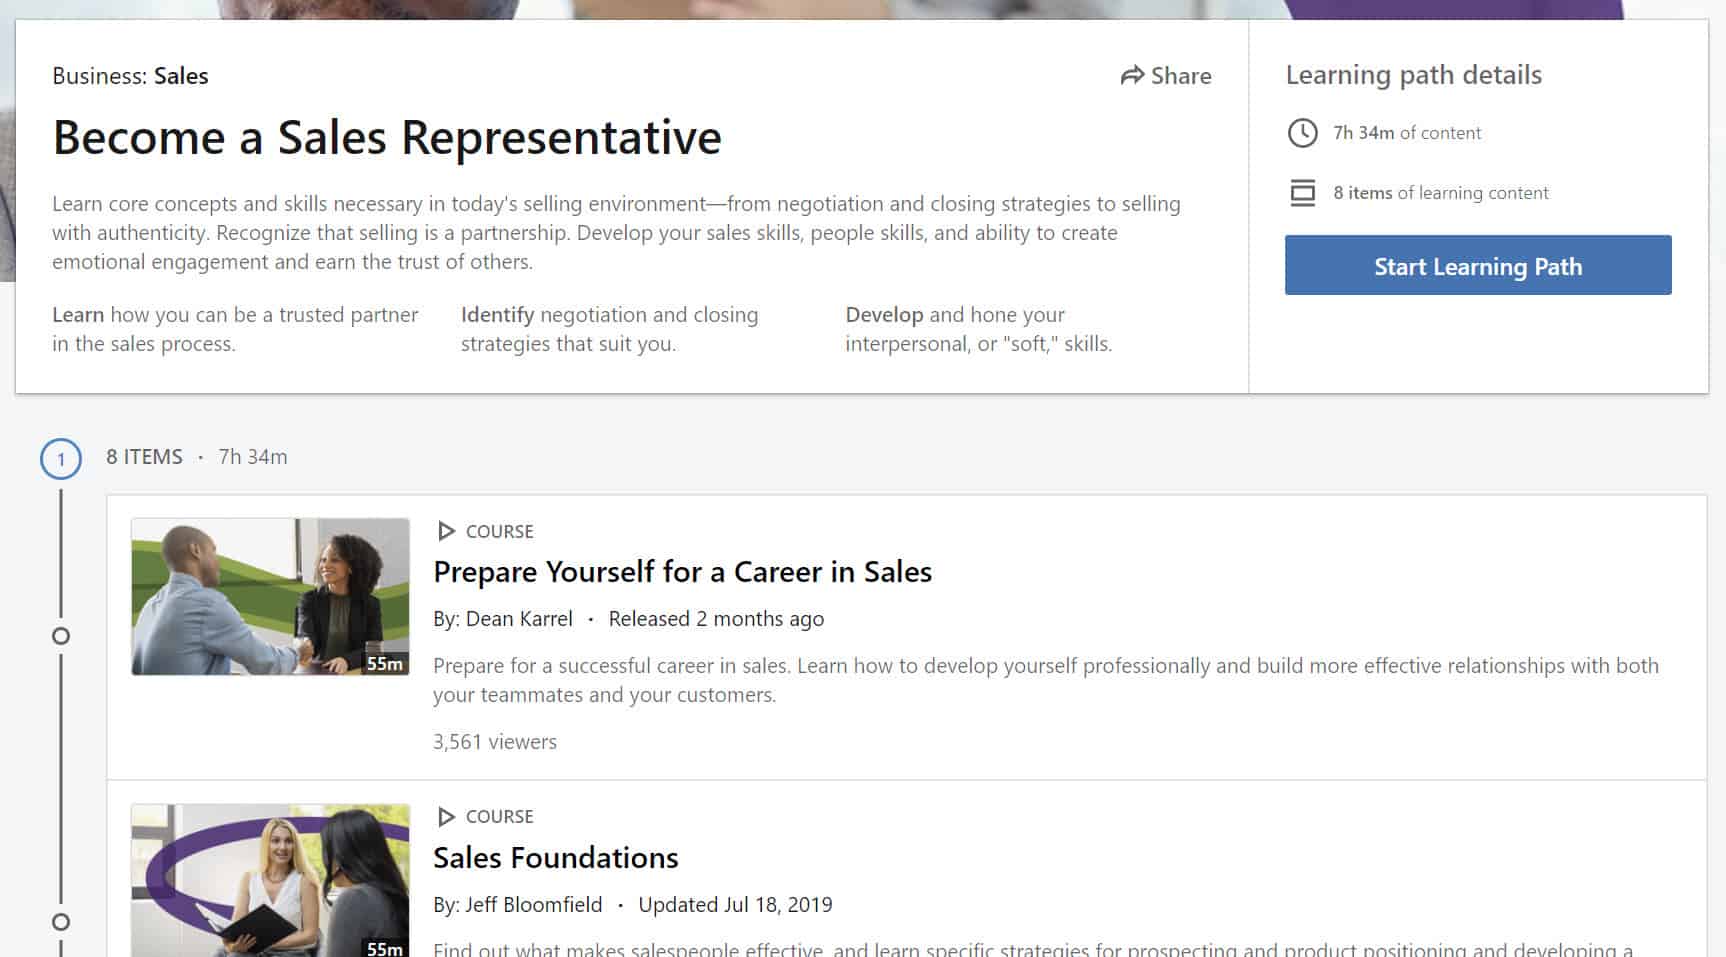This screenshot has height=957, width=1726.
Task: Click the 3,561 viewers count
Action: point(494,741)
